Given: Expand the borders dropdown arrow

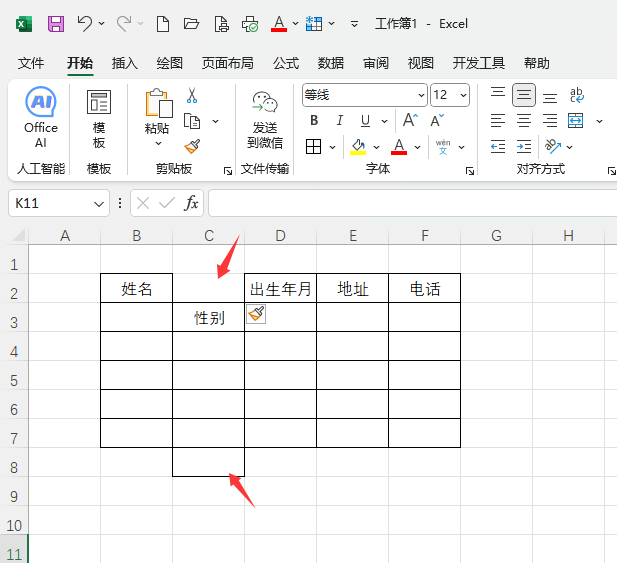Looking at the screenshot, I should pyautogui.click(x=333, y=147).
